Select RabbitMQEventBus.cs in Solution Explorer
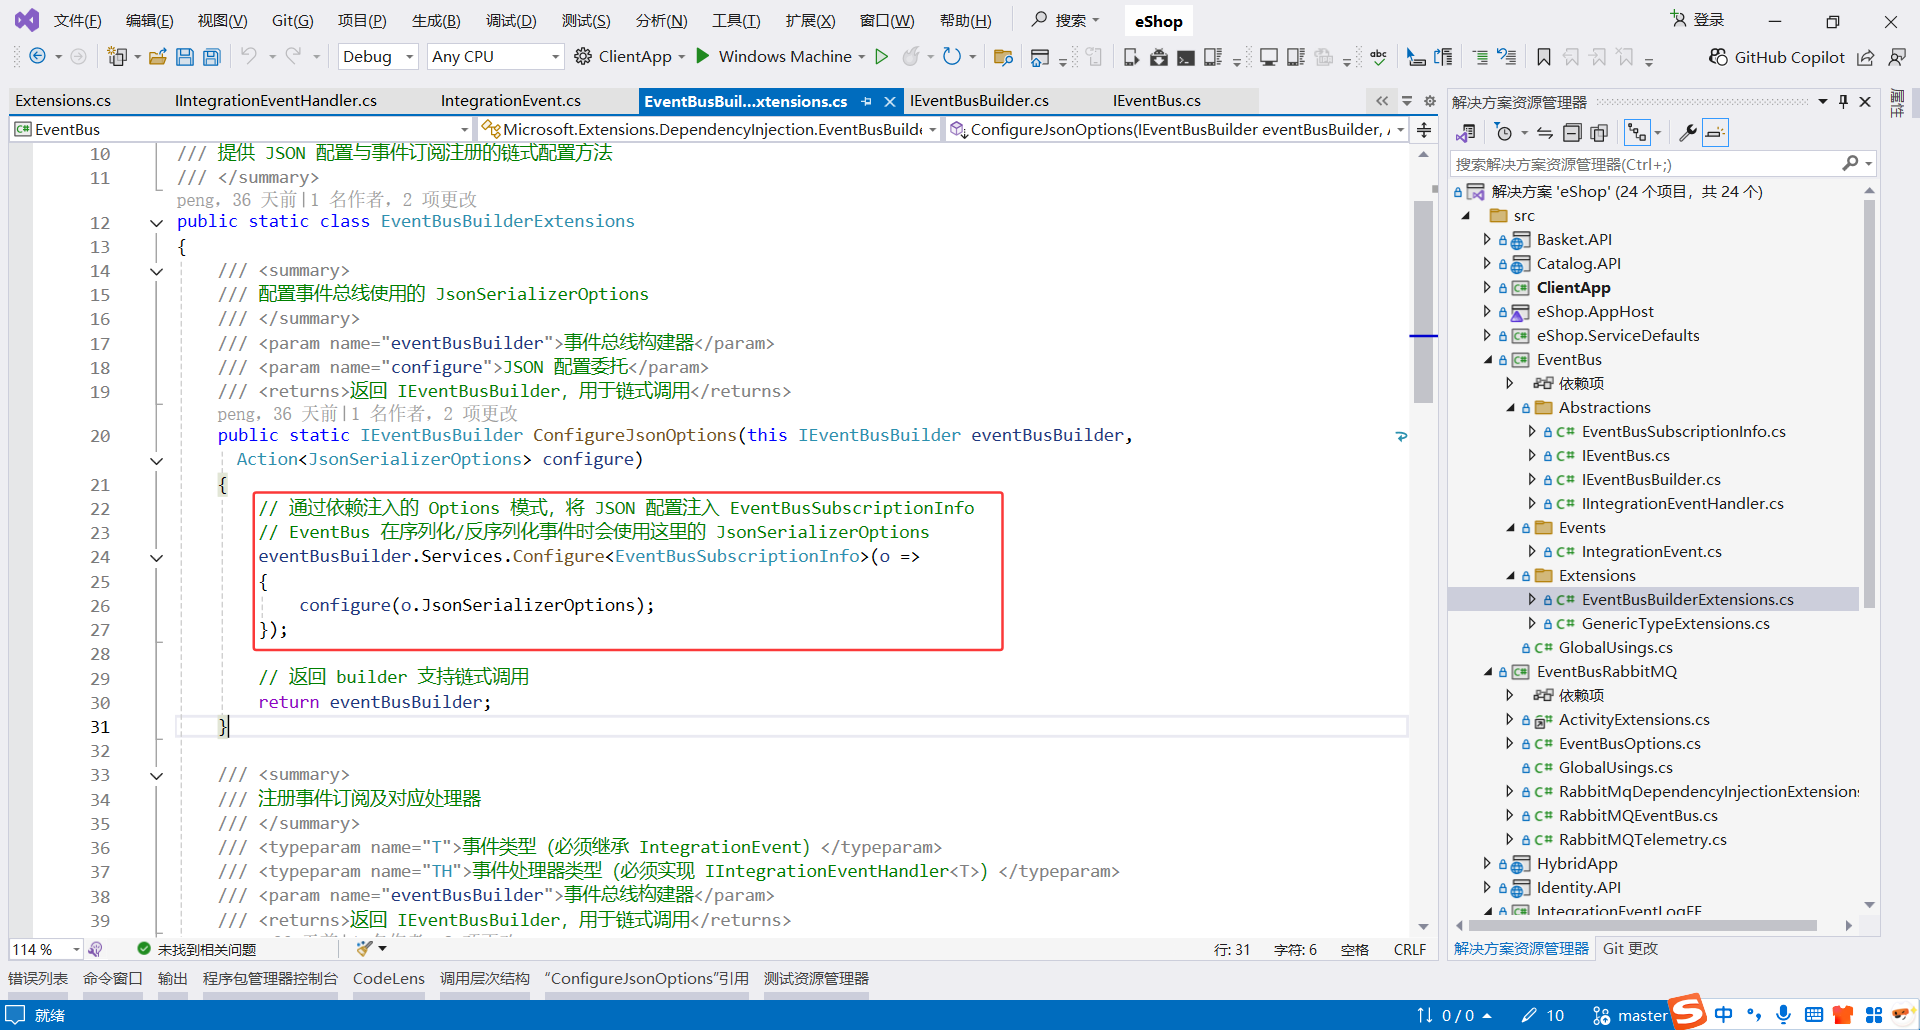This screenshot has height=1030, width=1920. point(1638,816)
